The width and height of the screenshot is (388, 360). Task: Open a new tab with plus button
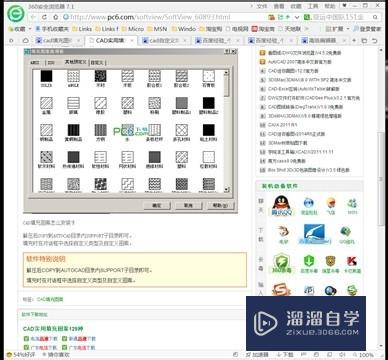355,41
